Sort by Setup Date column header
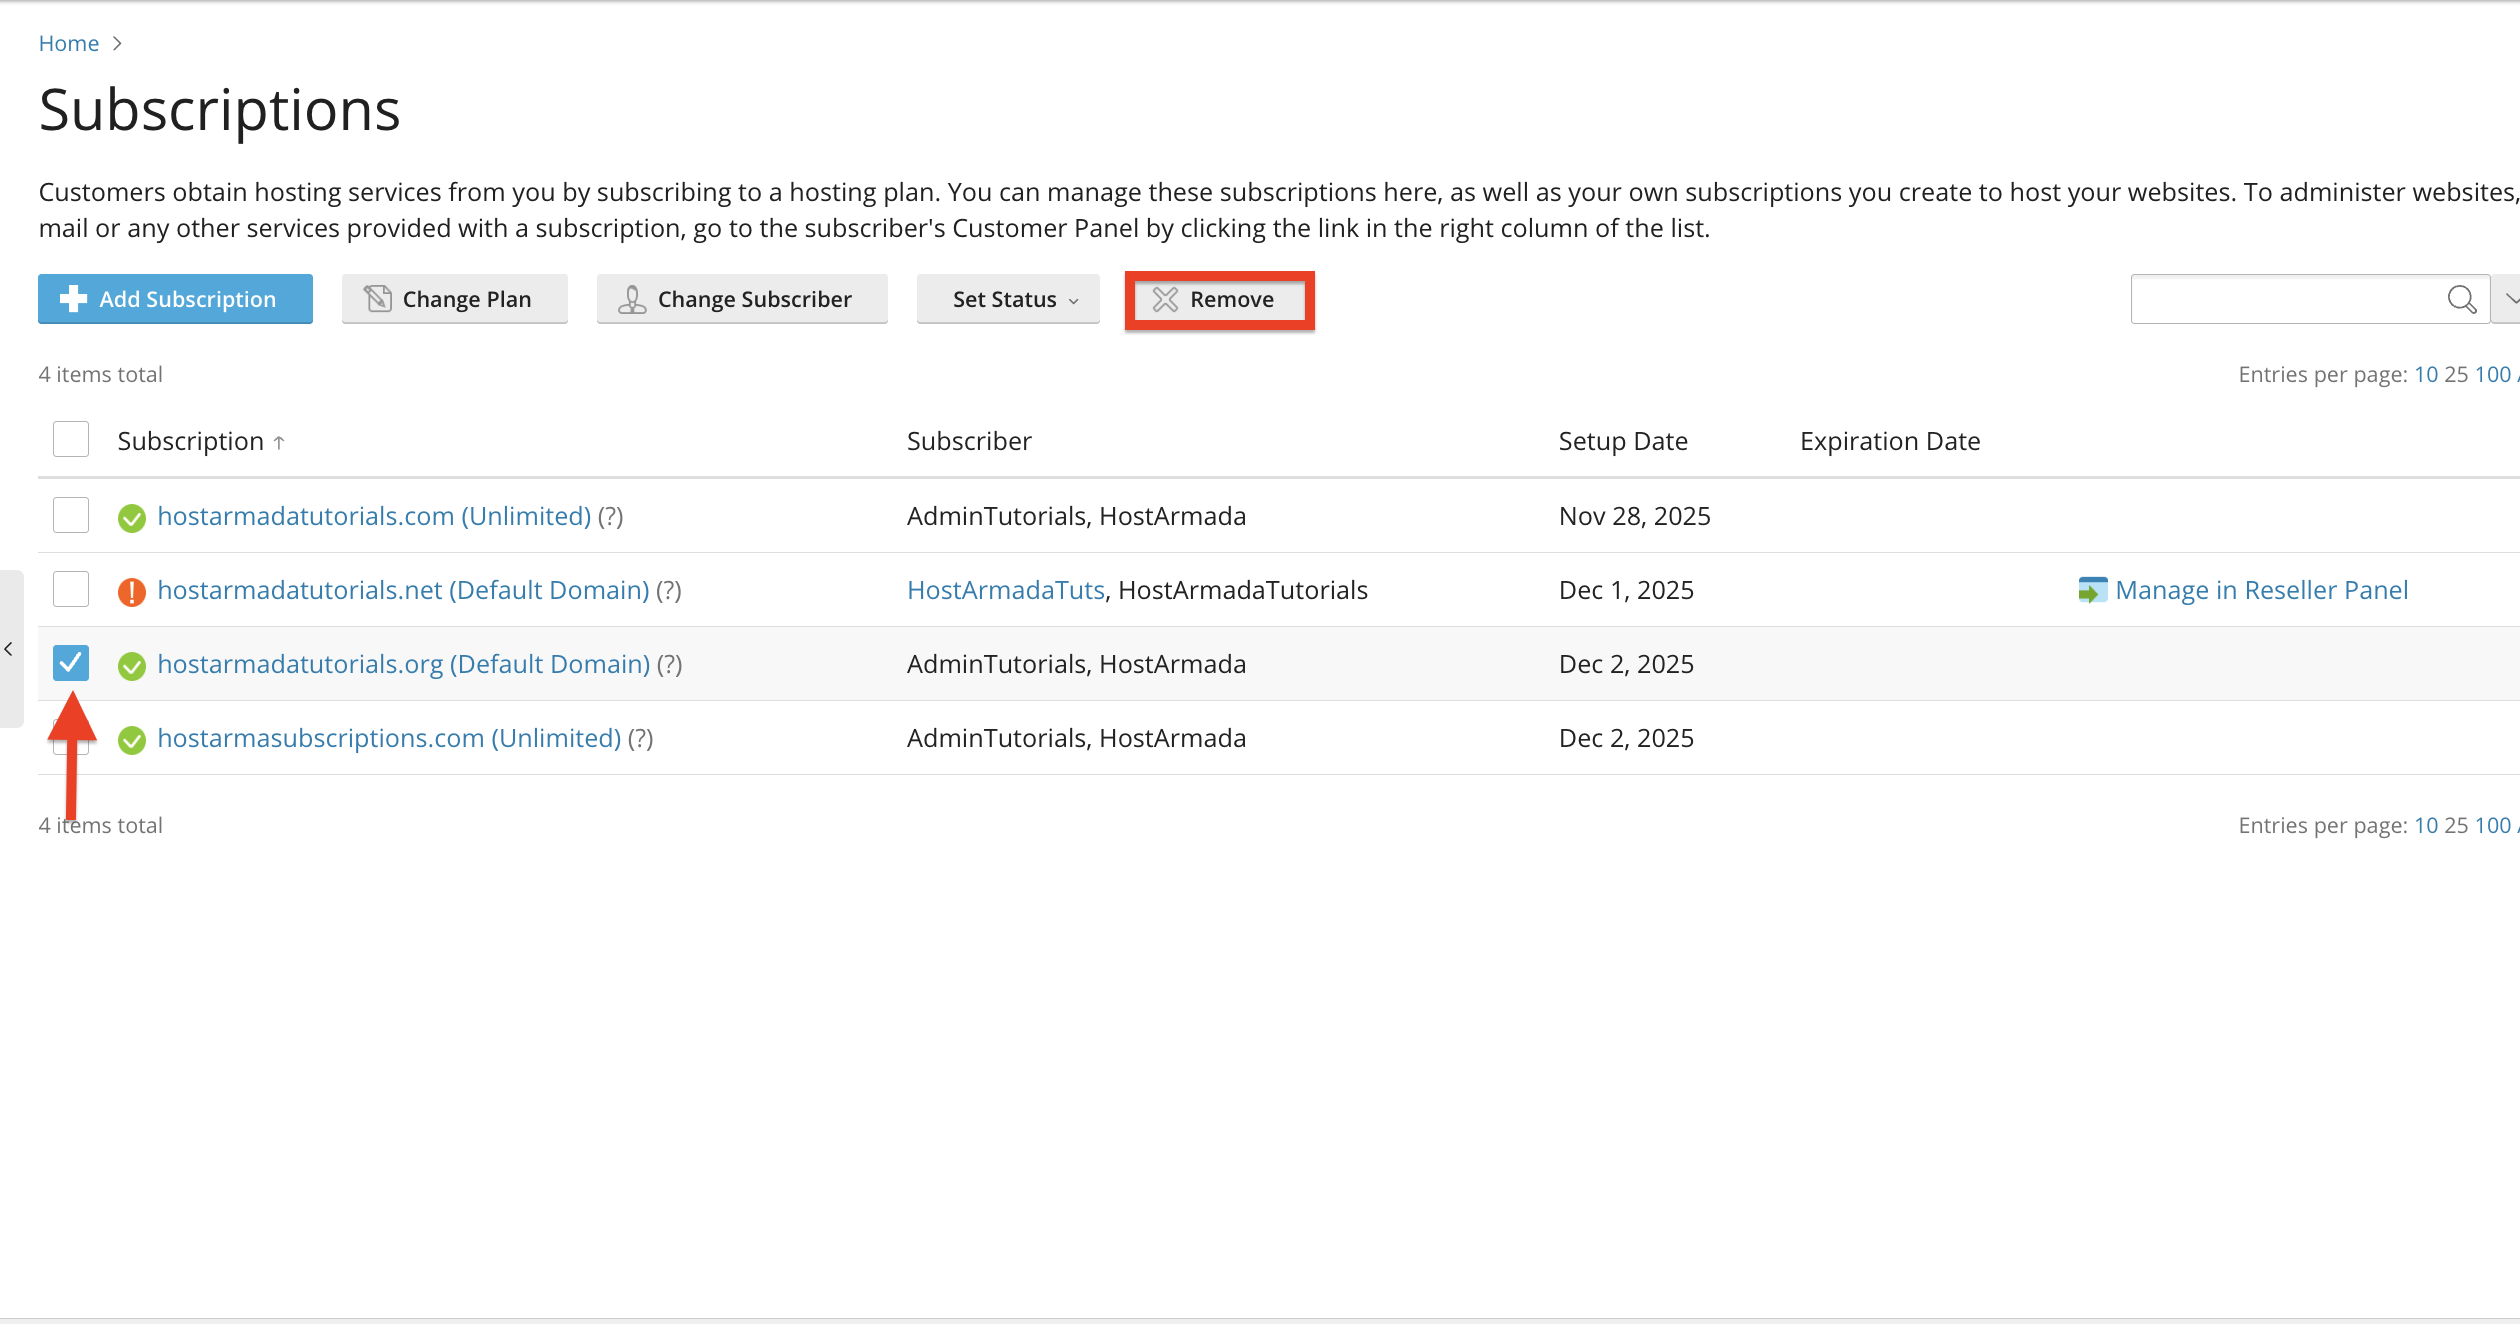This screenshot has height=1324, width=2520. pyautogui.click(x=1623, y=441)
